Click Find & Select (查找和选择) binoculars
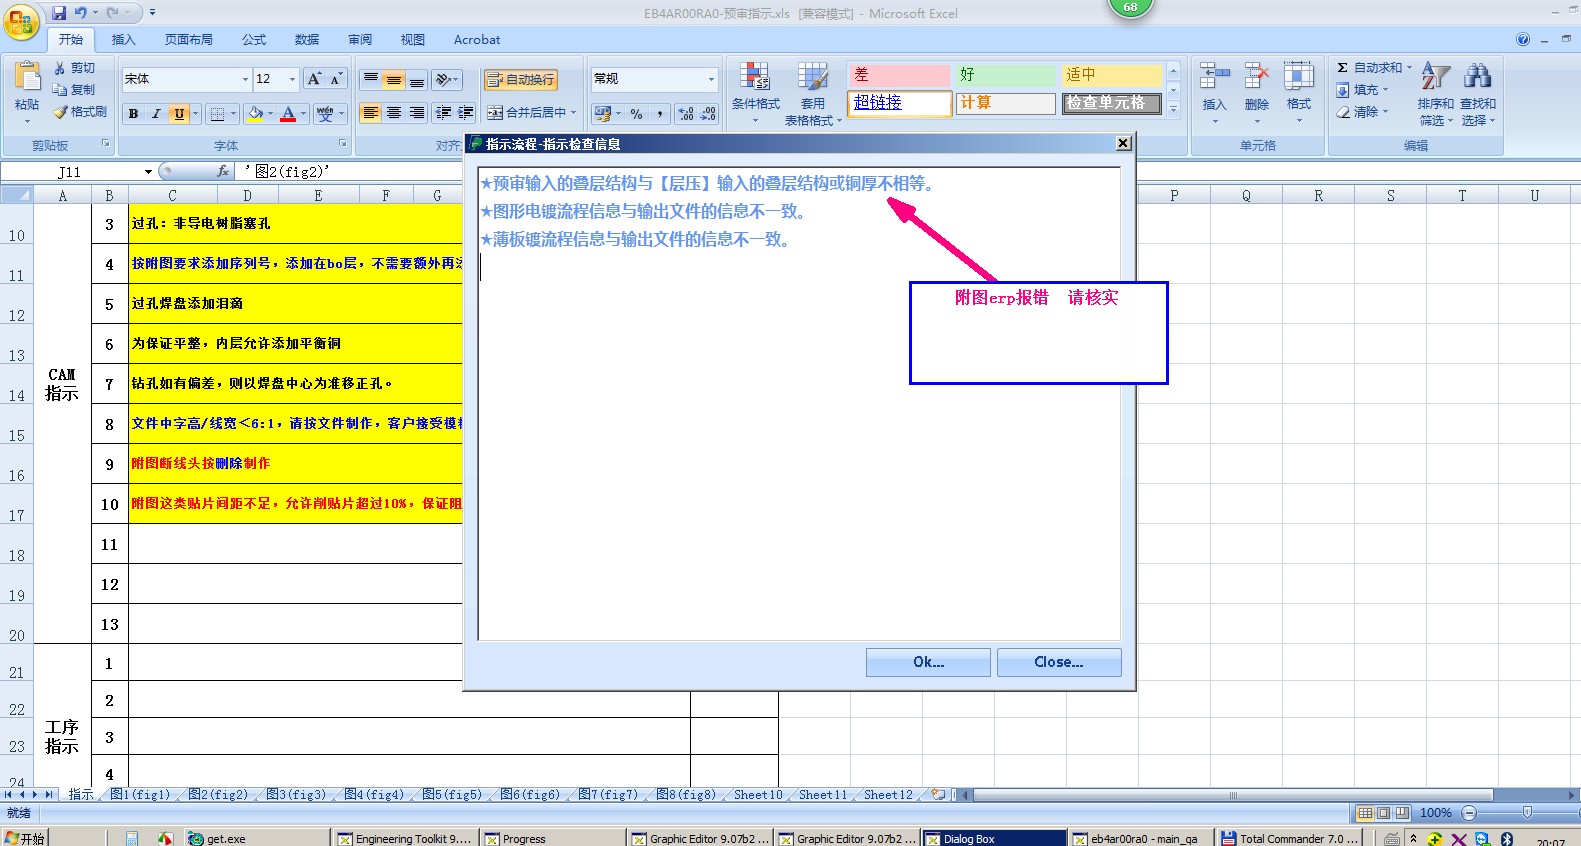This screenshot has width=1581, height=846. [1477, 76]
